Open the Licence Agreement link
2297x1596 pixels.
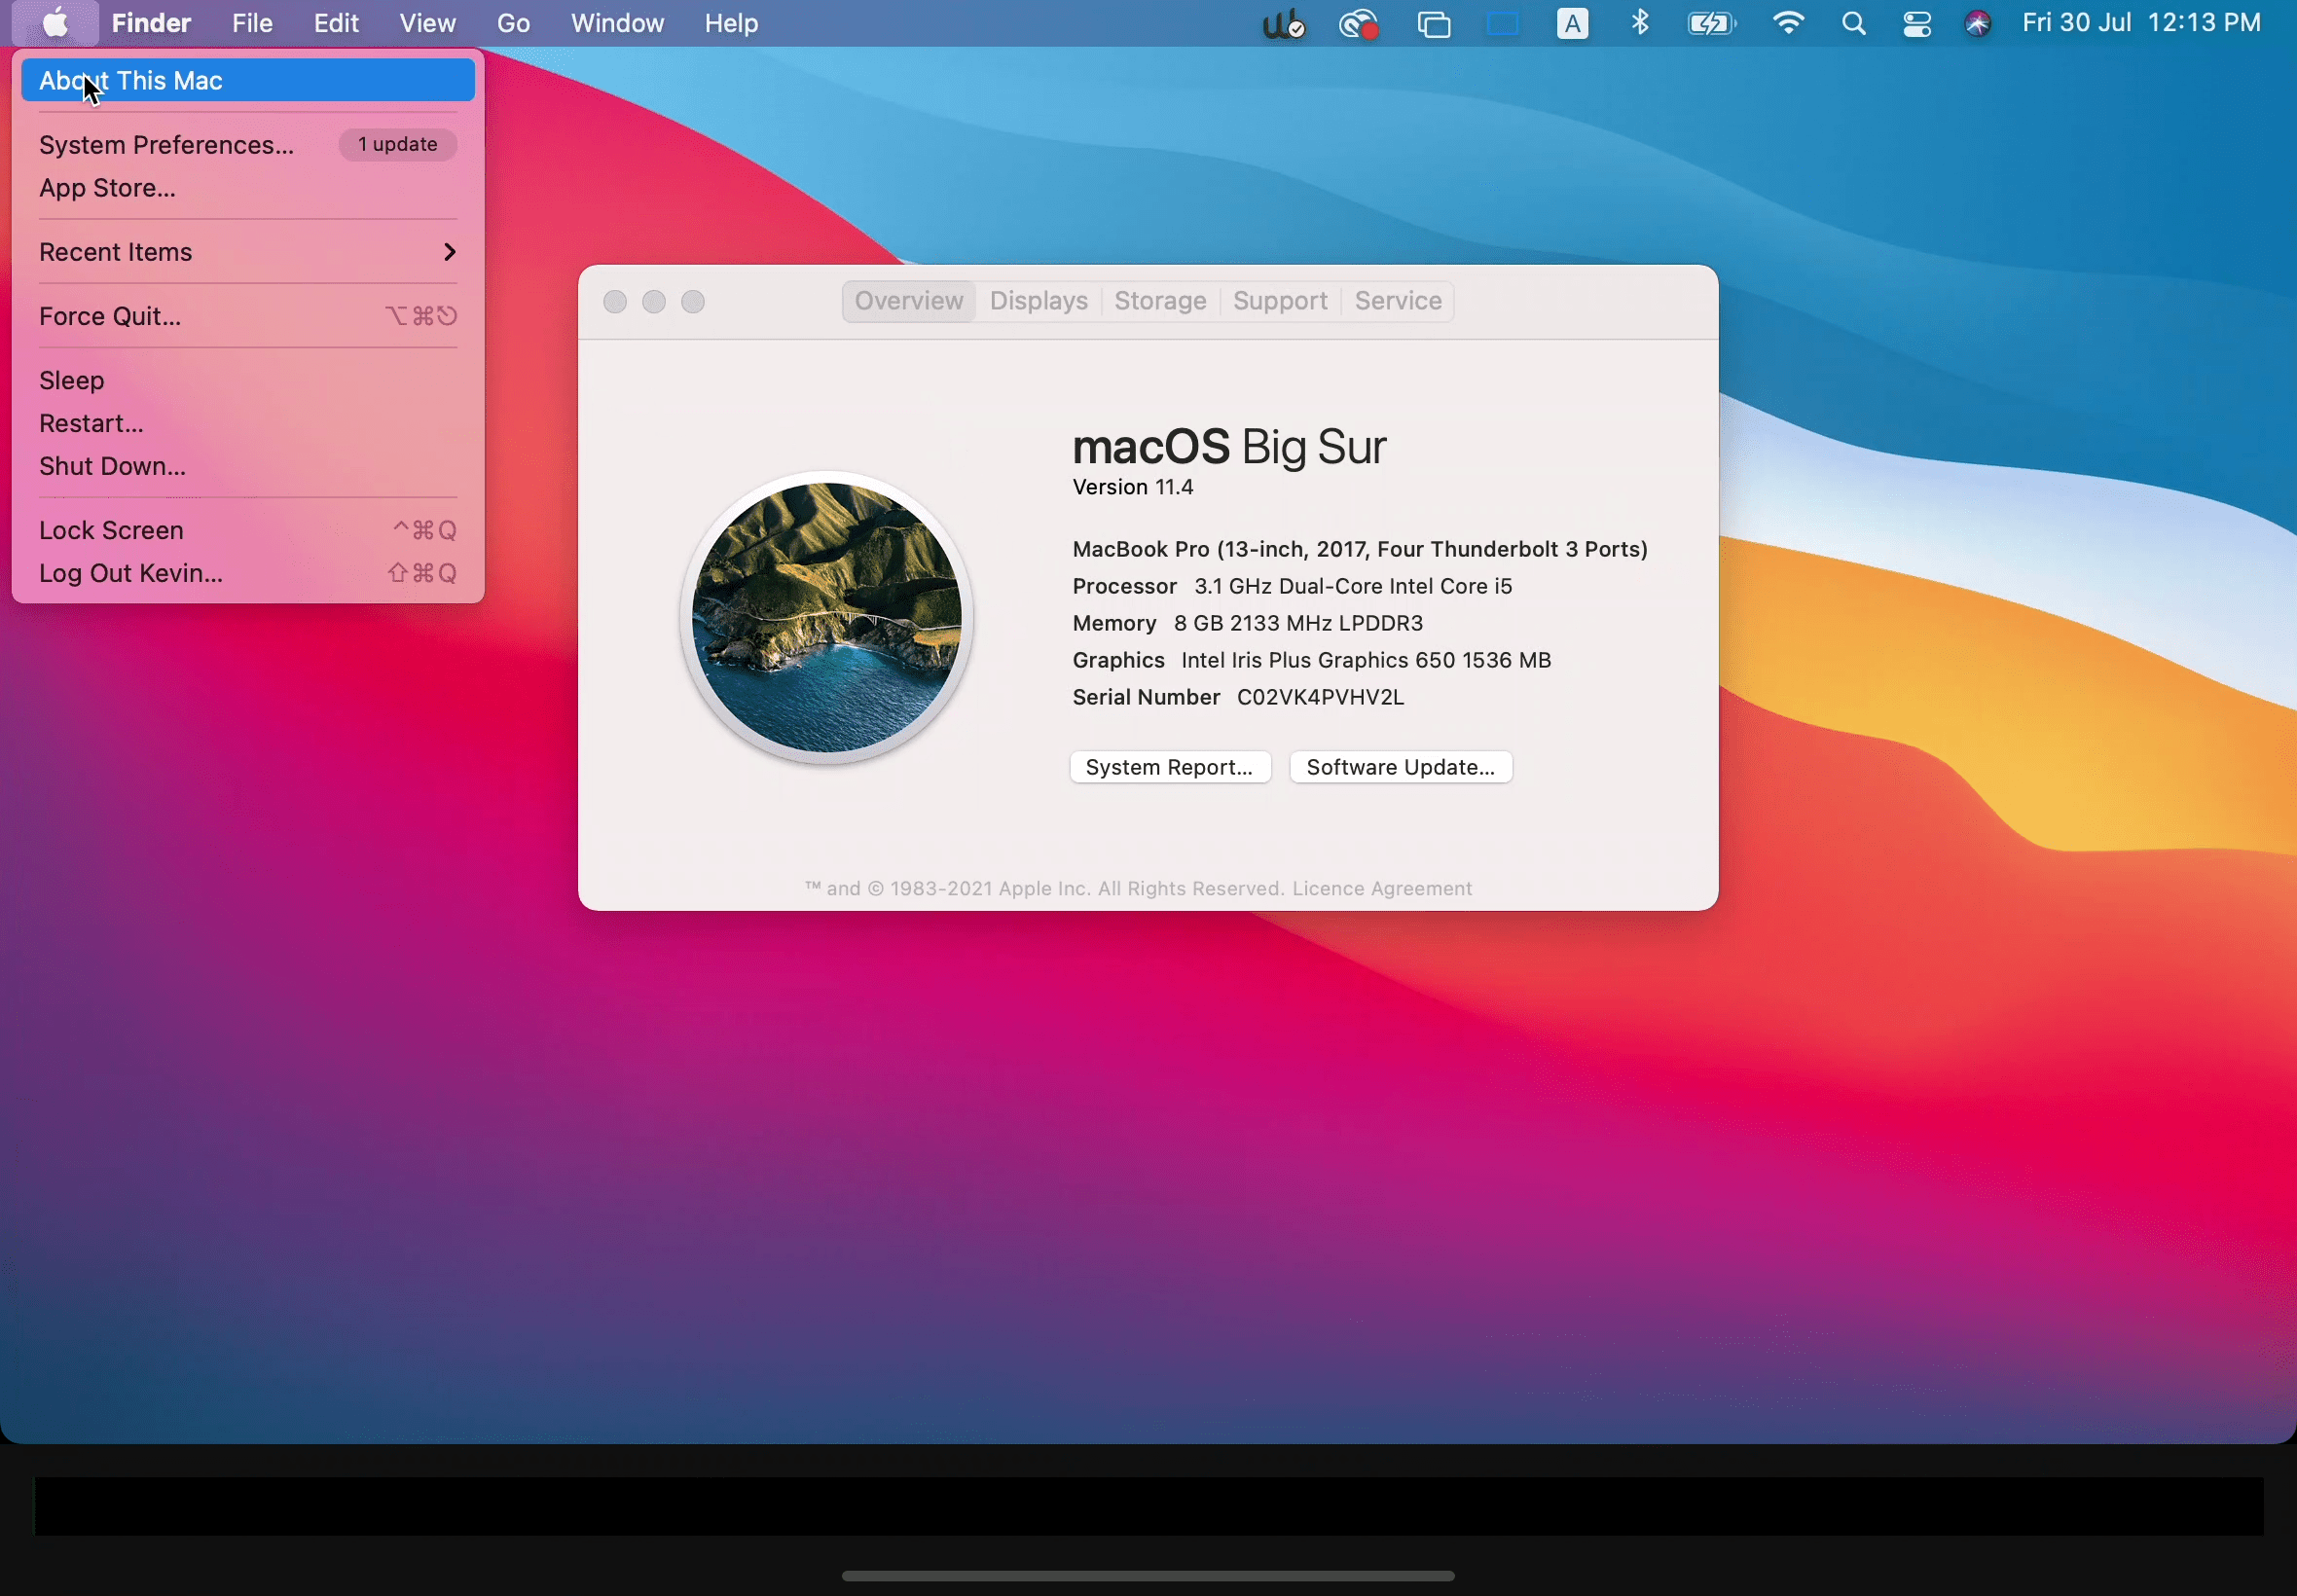click(x=1381, y=888)
